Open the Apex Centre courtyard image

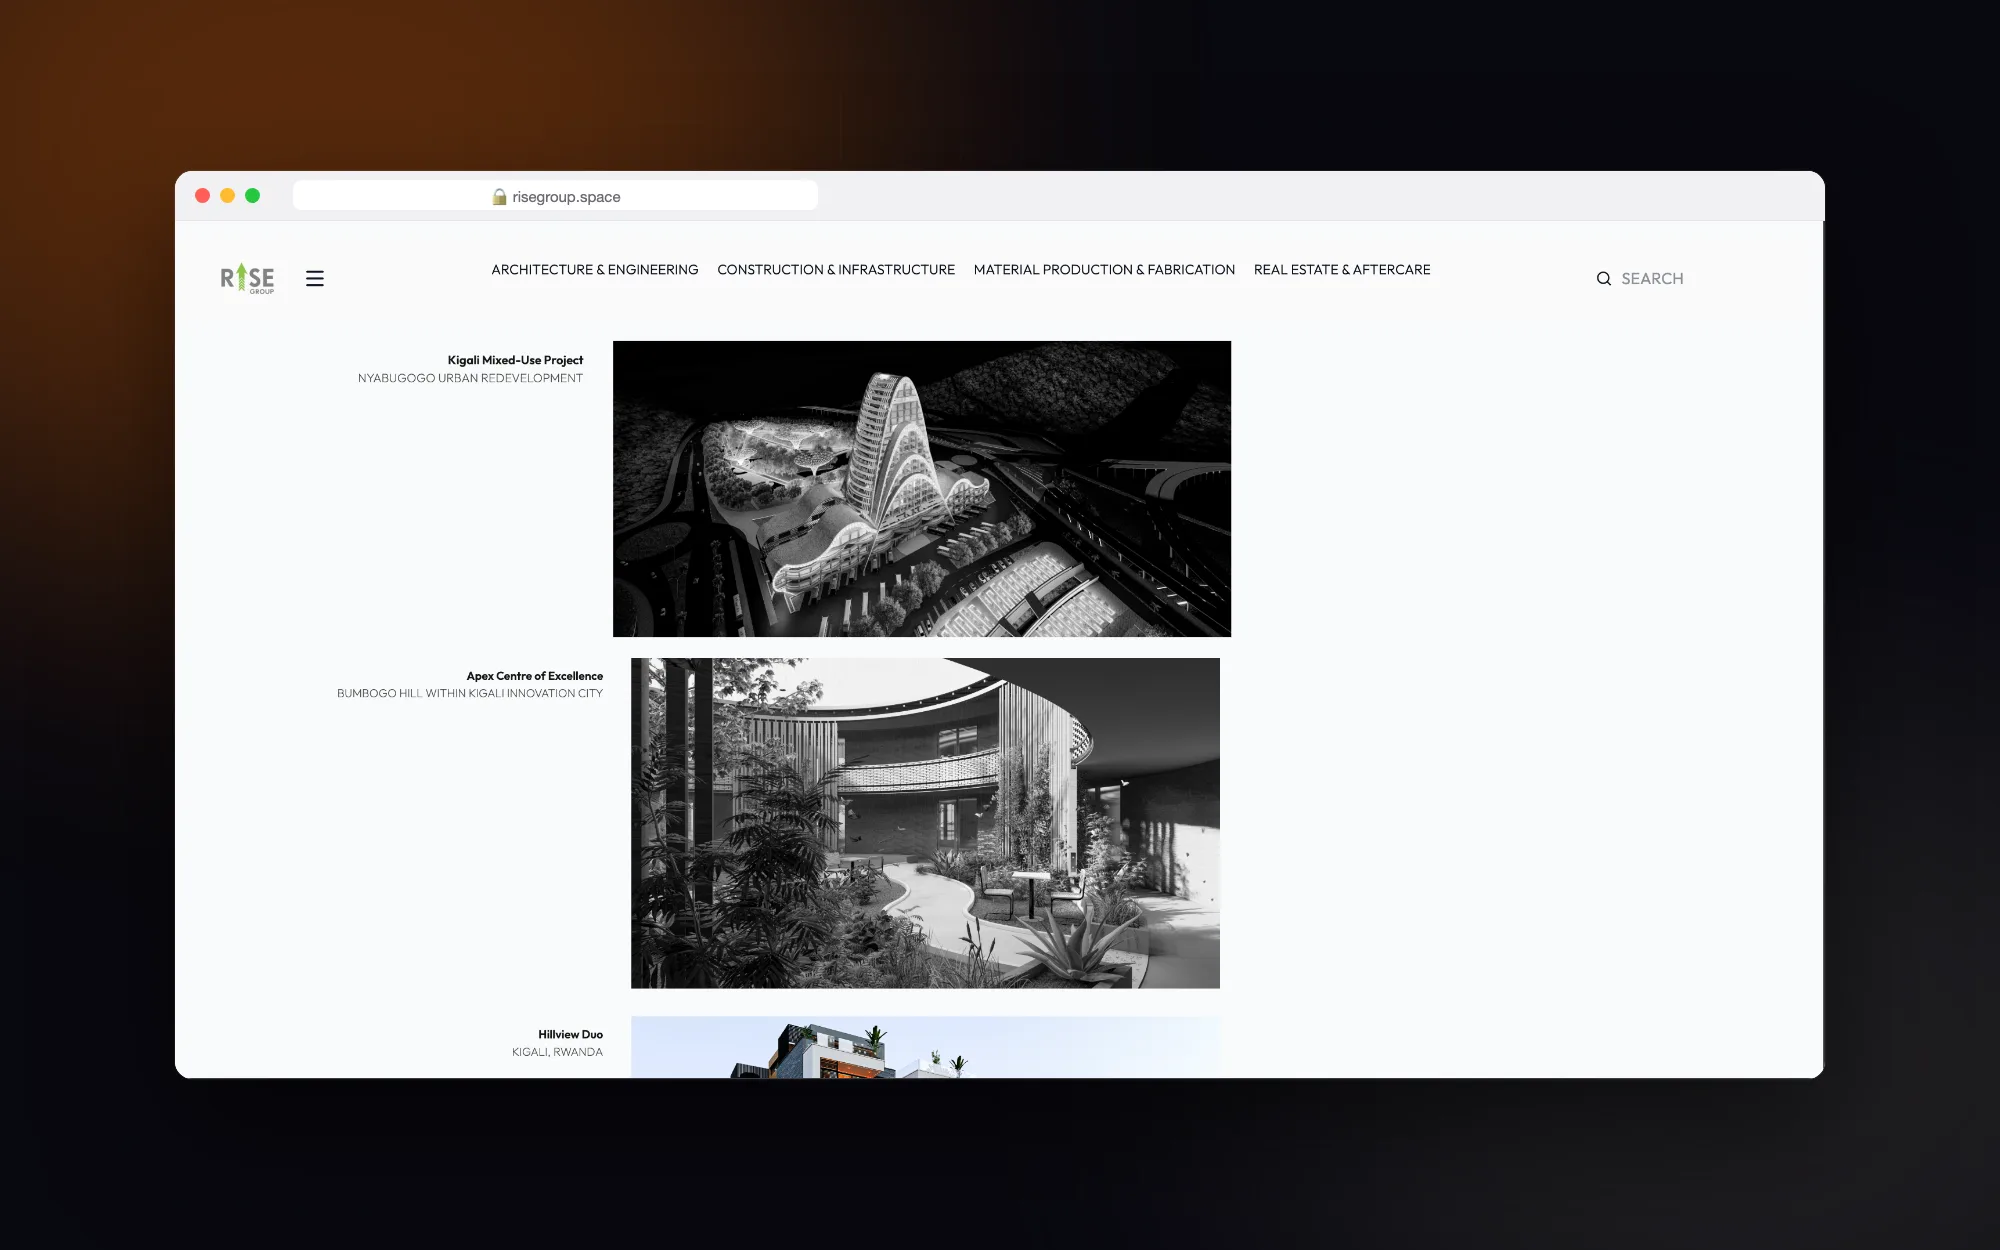925,823
